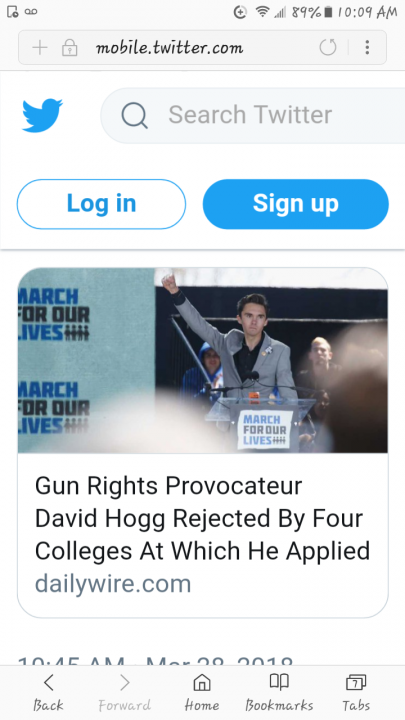Tap the plus icon in the address bar

point(40,47)
